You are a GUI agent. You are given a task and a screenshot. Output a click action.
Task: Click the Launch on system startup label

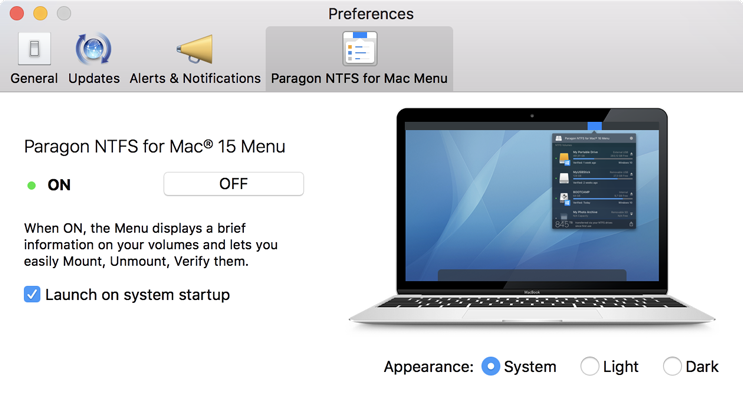click(x=137, y=295)
